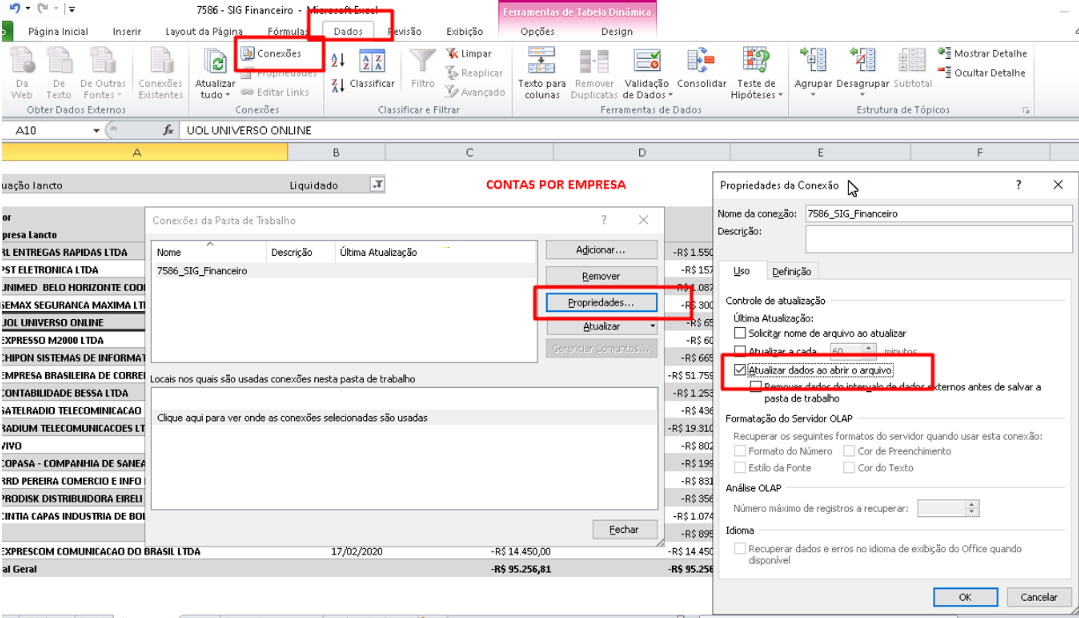Sort ascending A to Z icon
The image size is (1079, 618).
[x=337, y=60]
